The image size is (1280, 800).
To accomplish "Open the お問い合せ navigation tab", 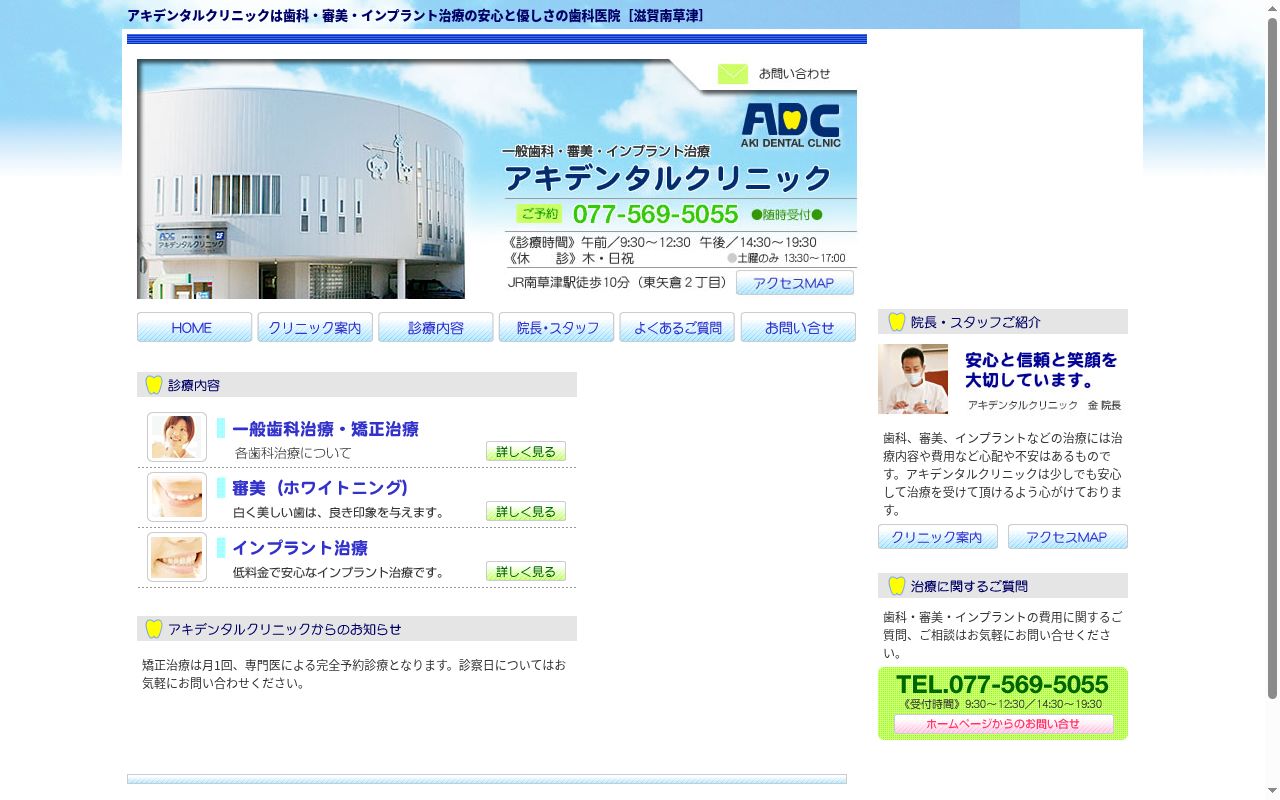I will [798, 327].
